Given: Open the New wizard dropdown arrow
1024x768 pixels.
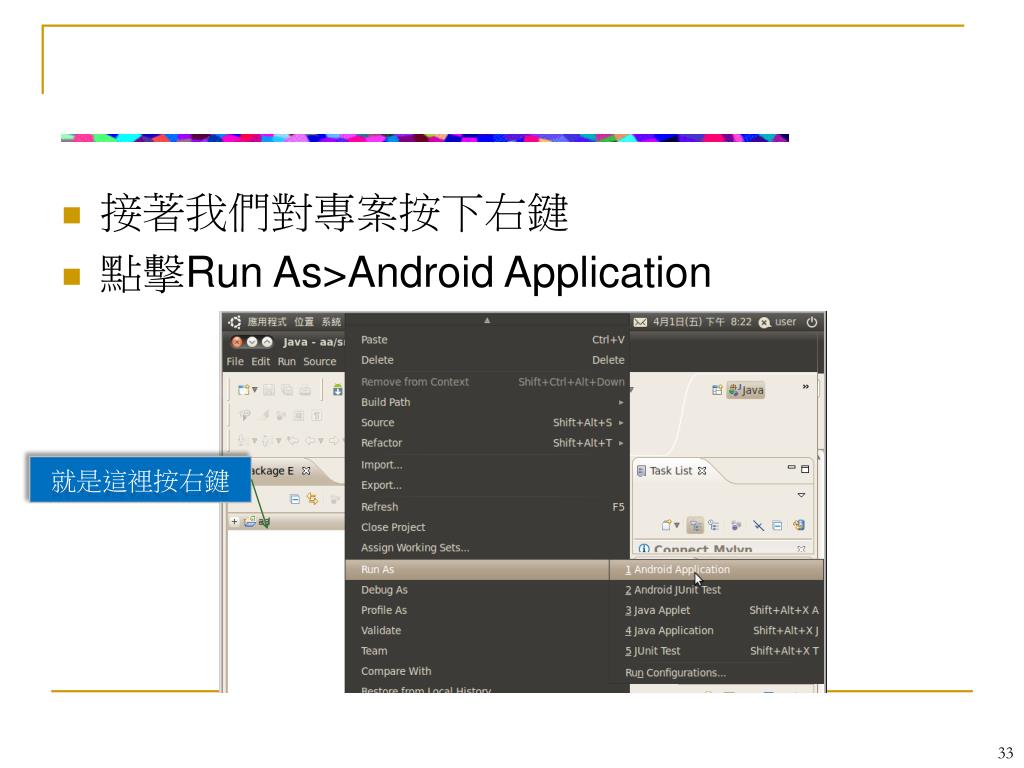Looking at the screenshot, I should (x=255, y=390).
